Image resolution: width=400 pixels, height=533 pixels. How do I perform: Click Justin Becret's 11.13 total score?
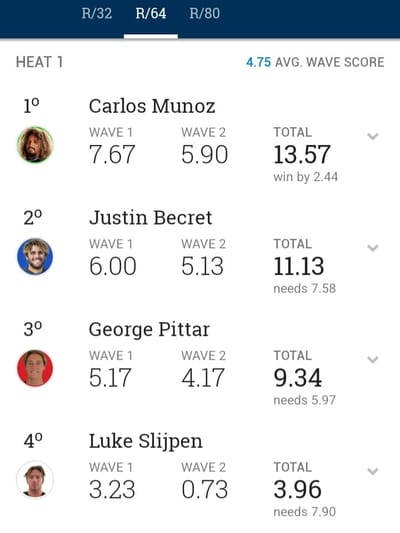[299, 266]
